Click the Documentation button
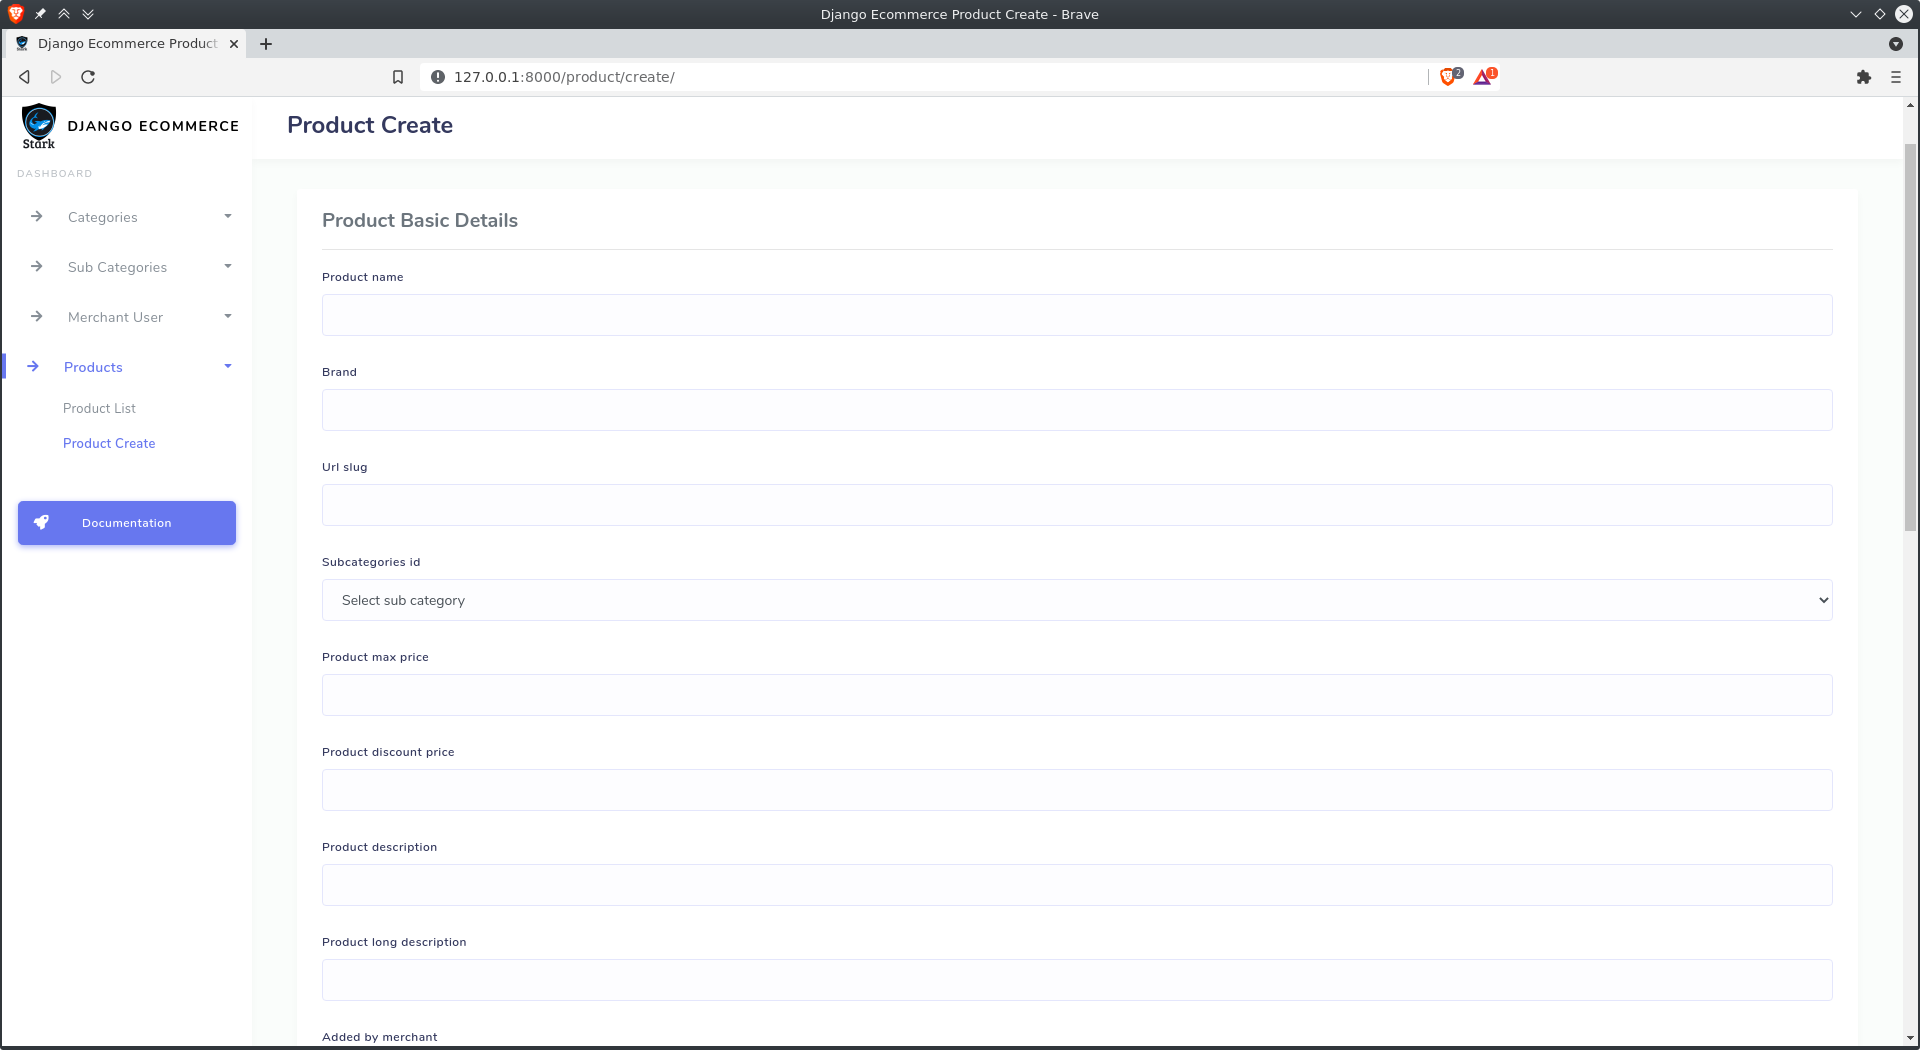 [x=126, y=522]
